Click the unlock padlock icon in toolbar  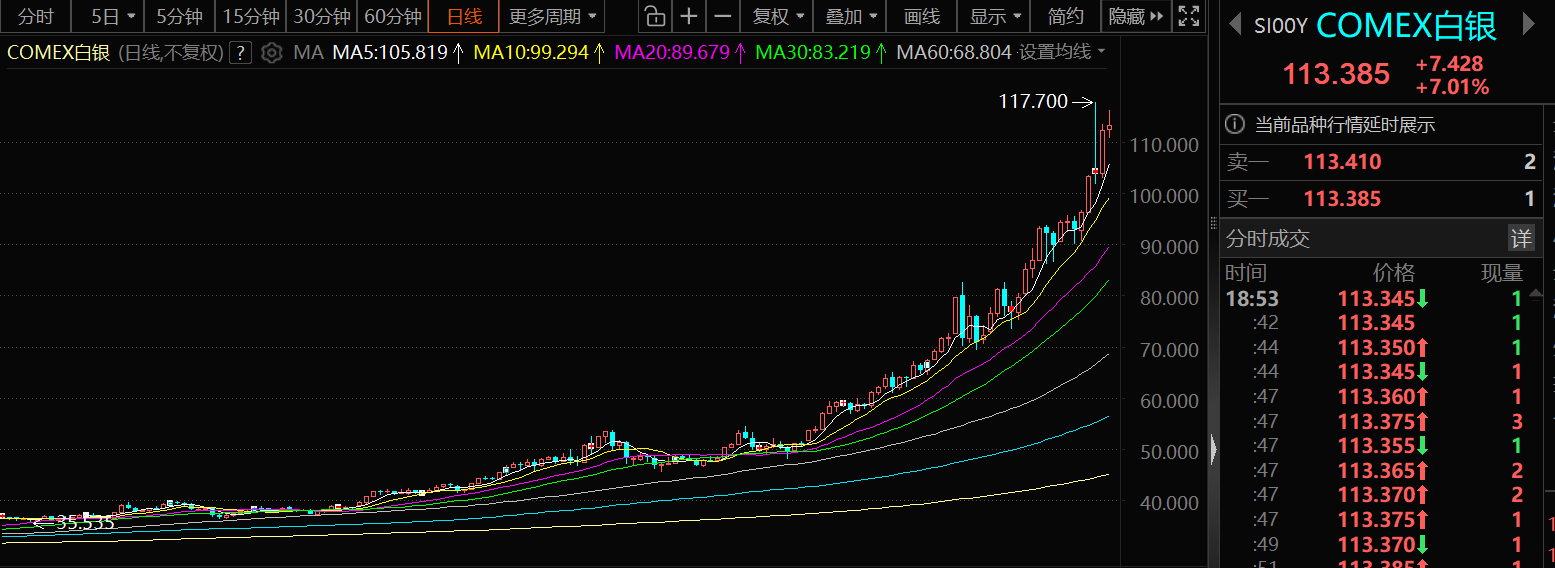654,16
